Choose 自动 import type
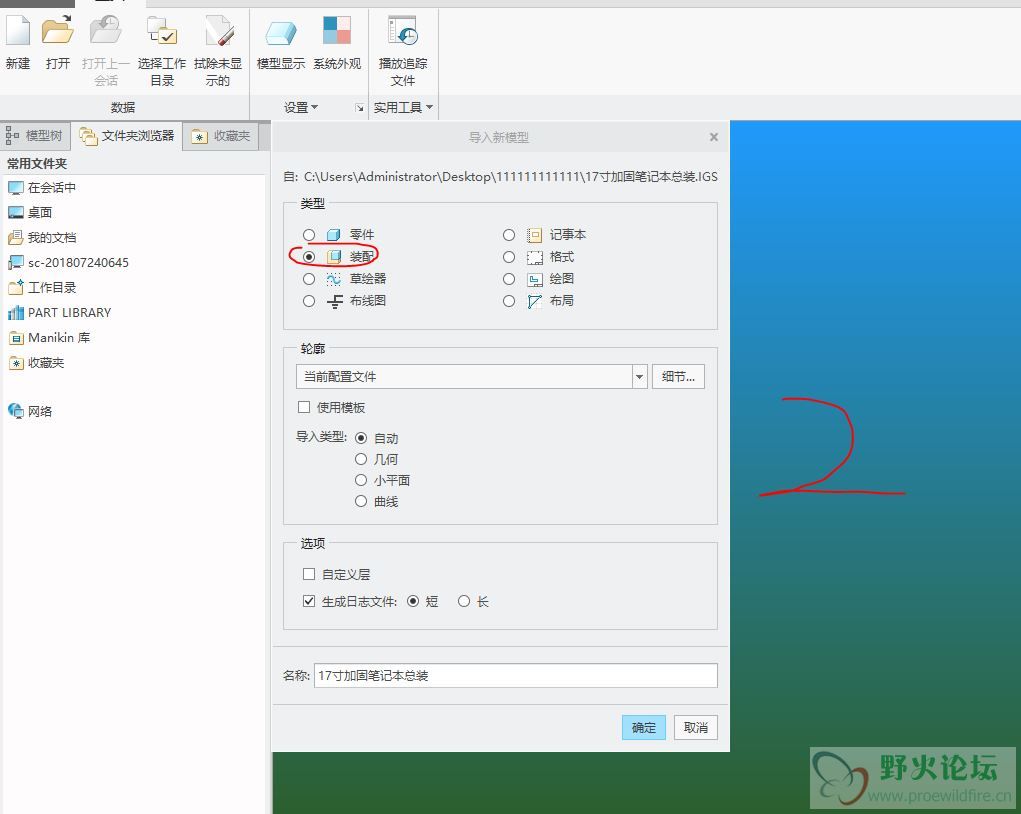 tap(361, 438)
